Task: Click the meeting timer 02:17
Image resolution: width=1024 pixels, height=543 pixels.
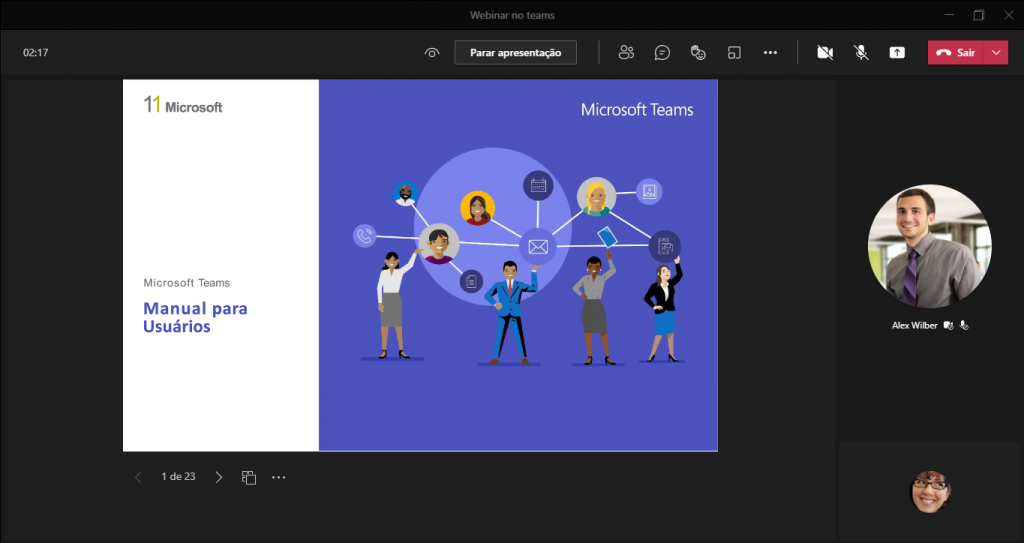Action: pyautogui.click(x=36, y=53)
